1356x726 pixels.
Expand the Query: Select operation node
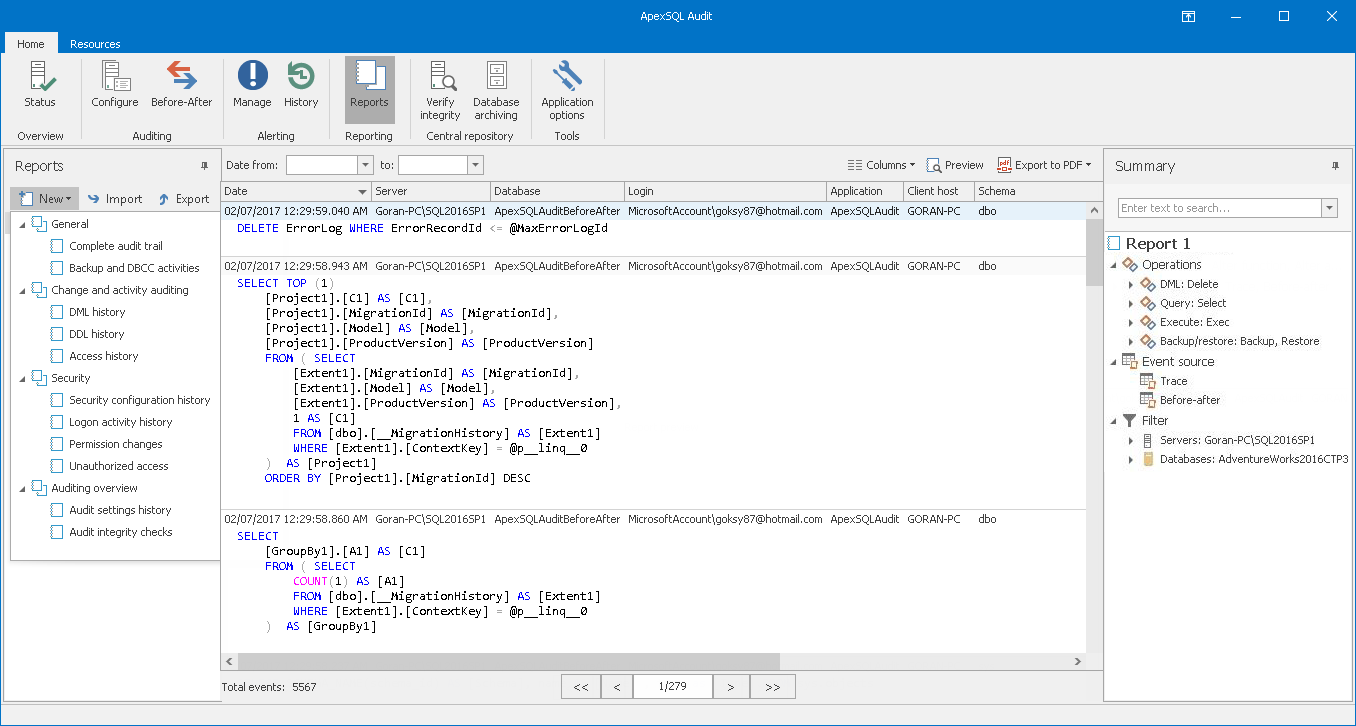(1131, 304)
